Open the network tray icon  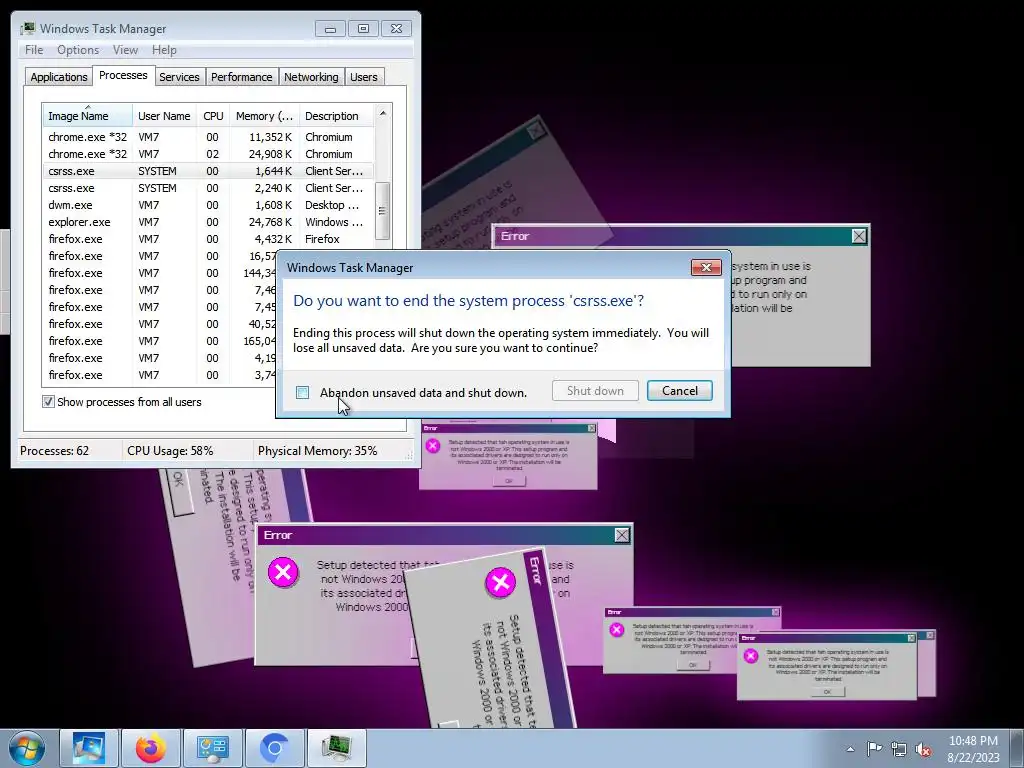899,749
